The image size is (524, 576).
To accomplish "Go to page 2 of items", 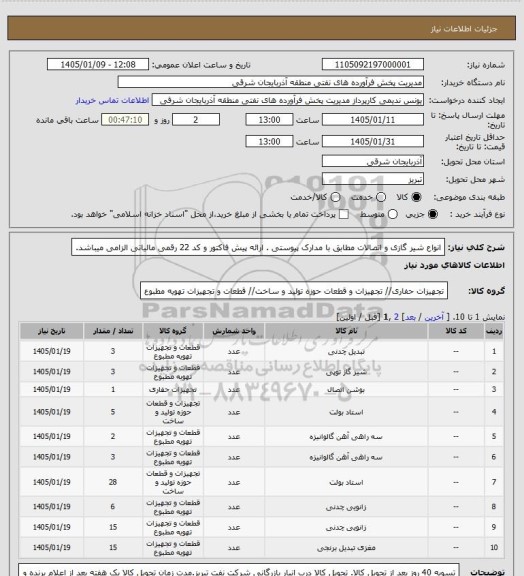I will click(x=396, y=317).
